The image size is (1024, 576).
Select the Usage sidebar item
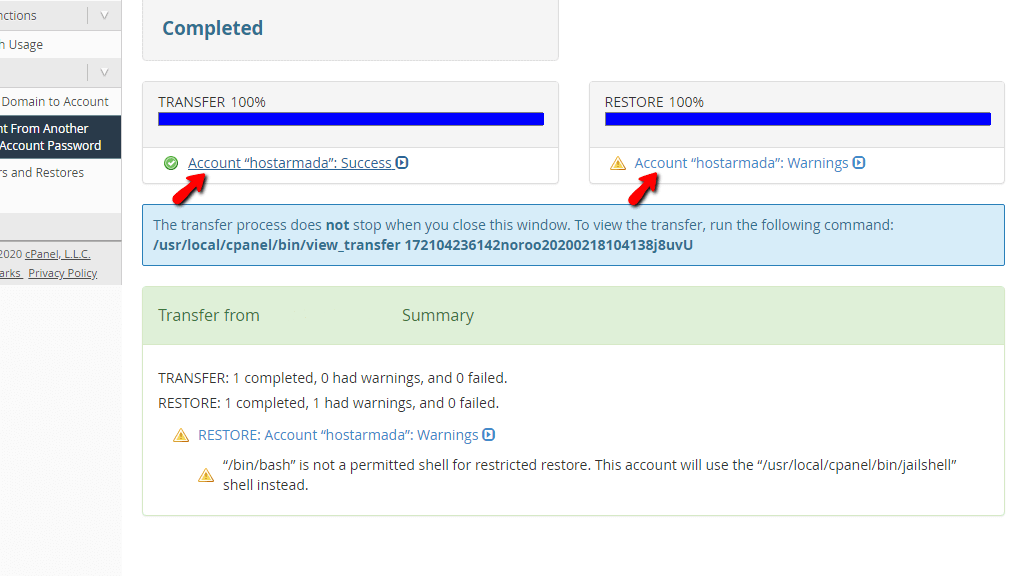[60, 44]
